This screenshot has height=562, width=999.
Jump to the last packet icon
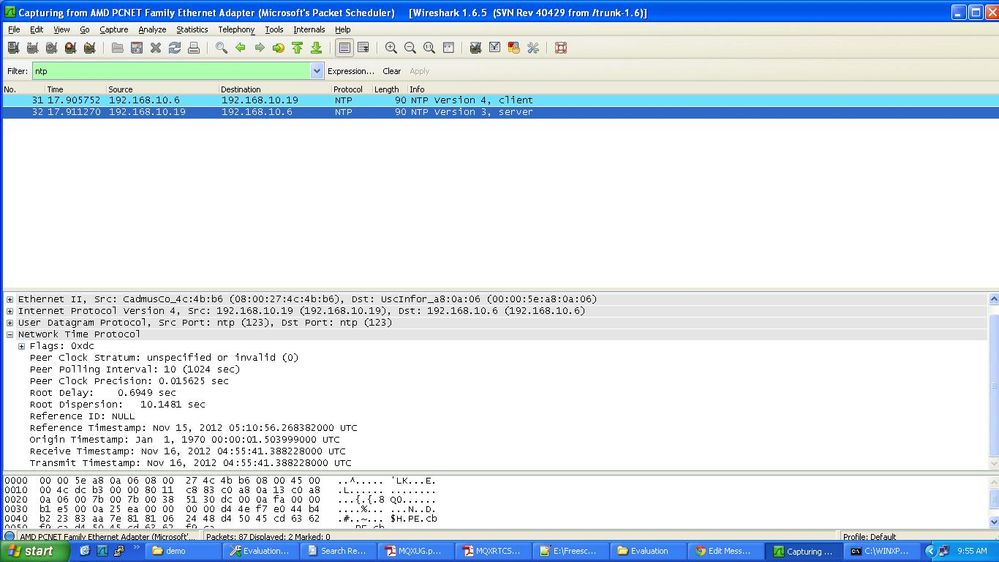(x=317, y=48)
